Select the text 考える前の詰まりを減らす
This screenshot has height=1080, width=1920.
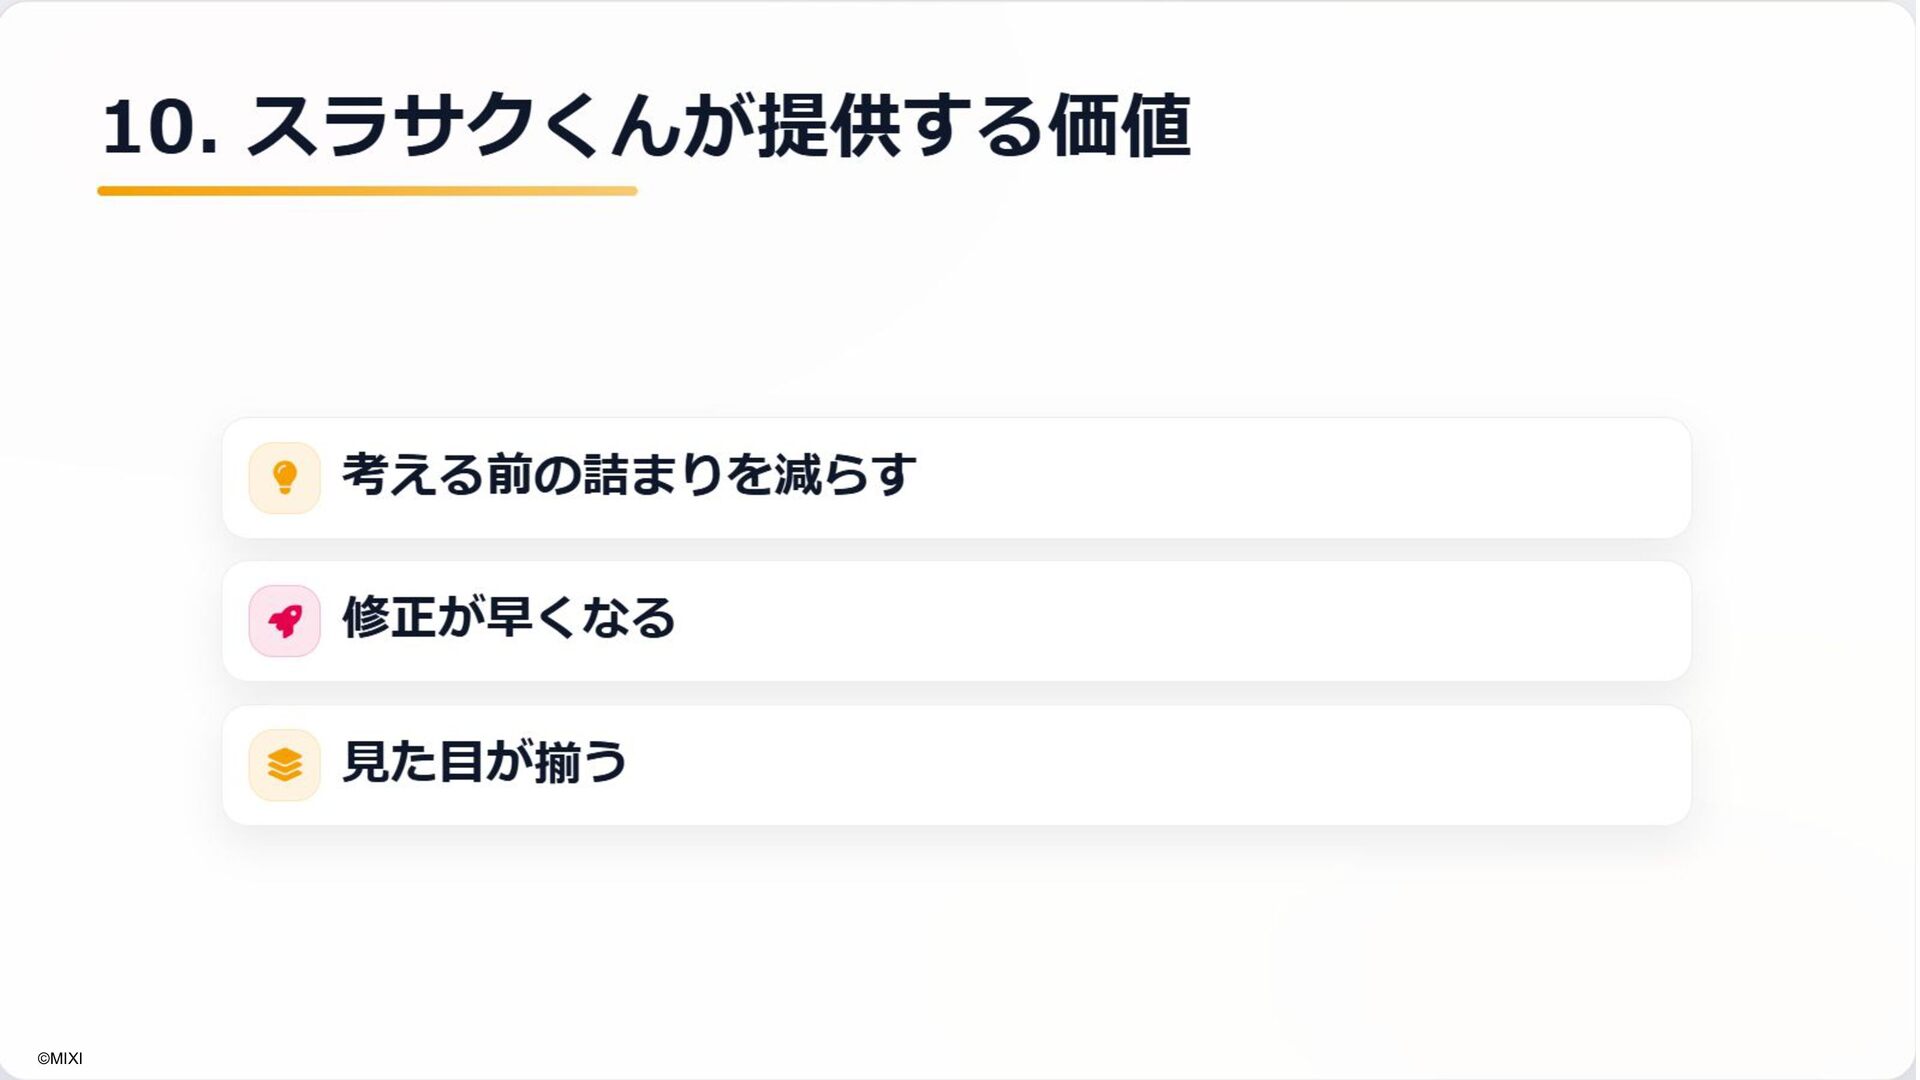[628, 475]
